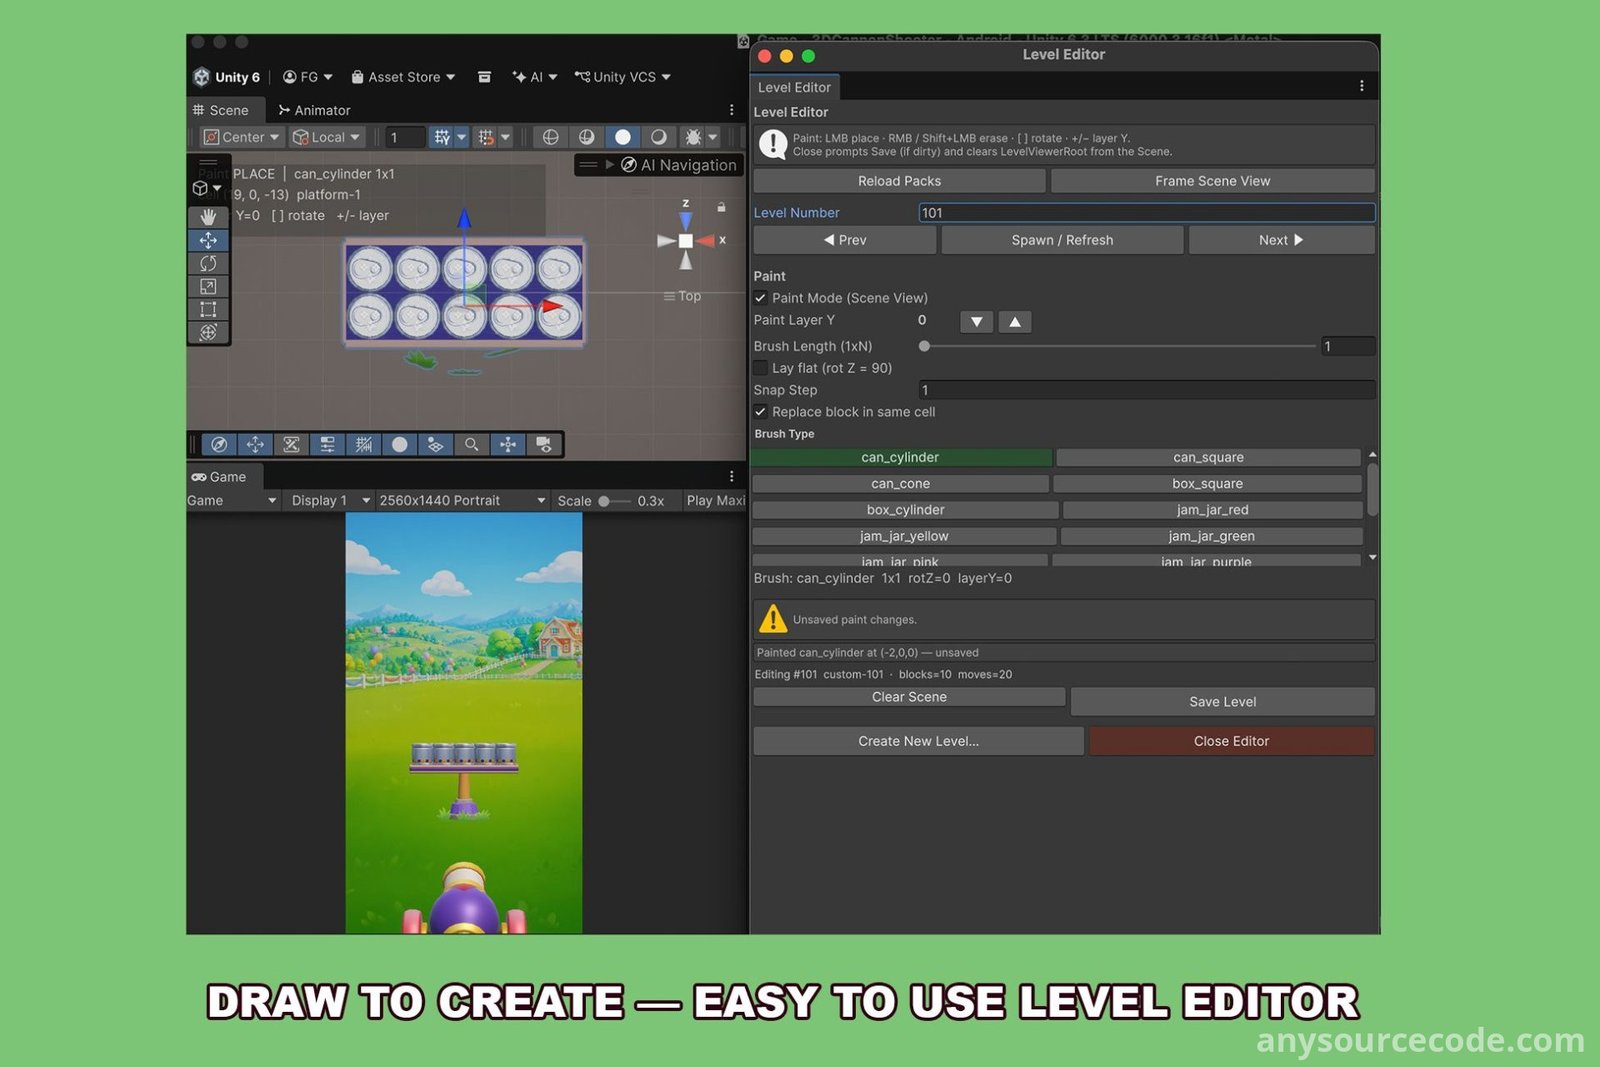Toggle Paint Mode (Scene View) checkbox
This screenshot has height=1067, width=1600.
click(760, 298)
